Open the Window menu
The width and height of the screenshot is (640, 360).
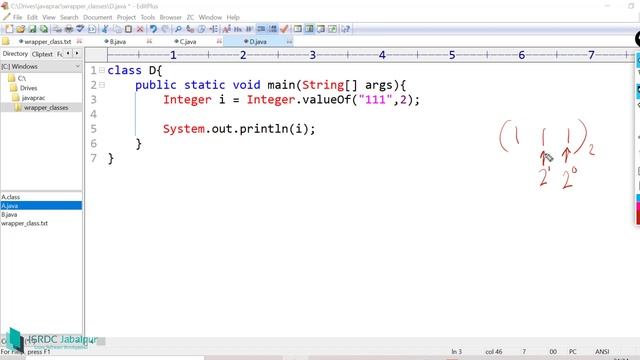[x=210, y=17]
